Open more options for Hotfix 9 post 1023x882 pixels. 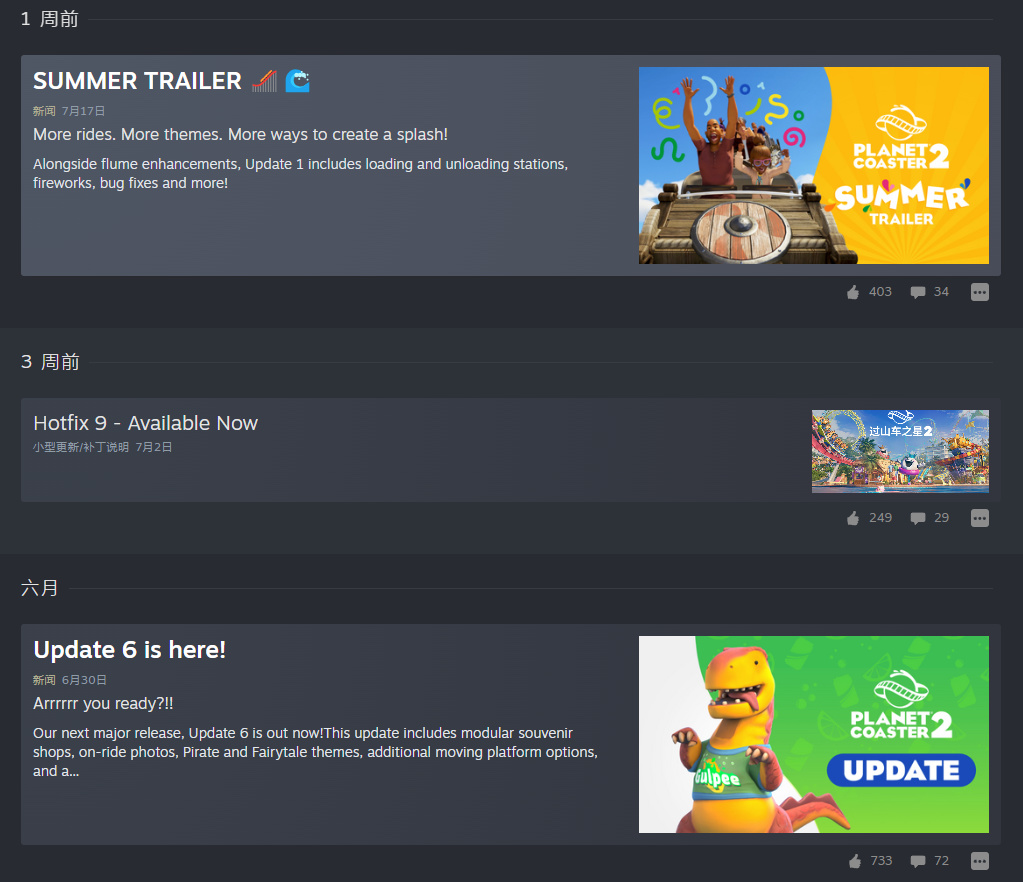[979, 518]
